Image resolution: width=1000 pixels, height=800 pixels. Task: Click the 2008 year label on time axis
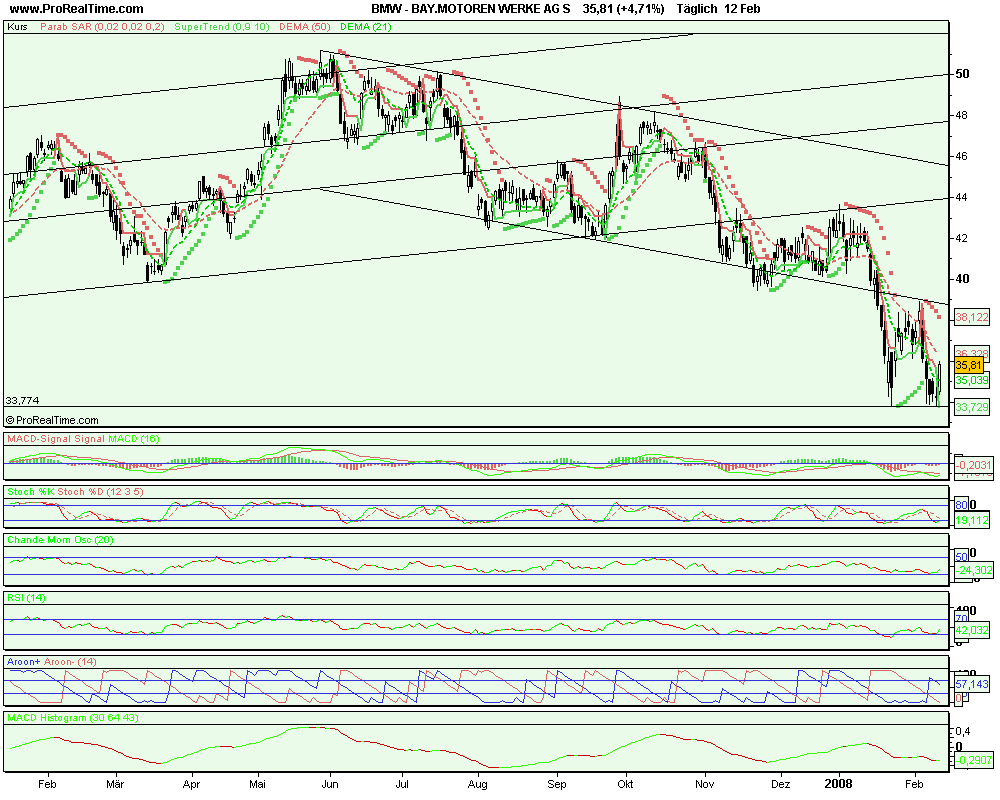point(837,784)
